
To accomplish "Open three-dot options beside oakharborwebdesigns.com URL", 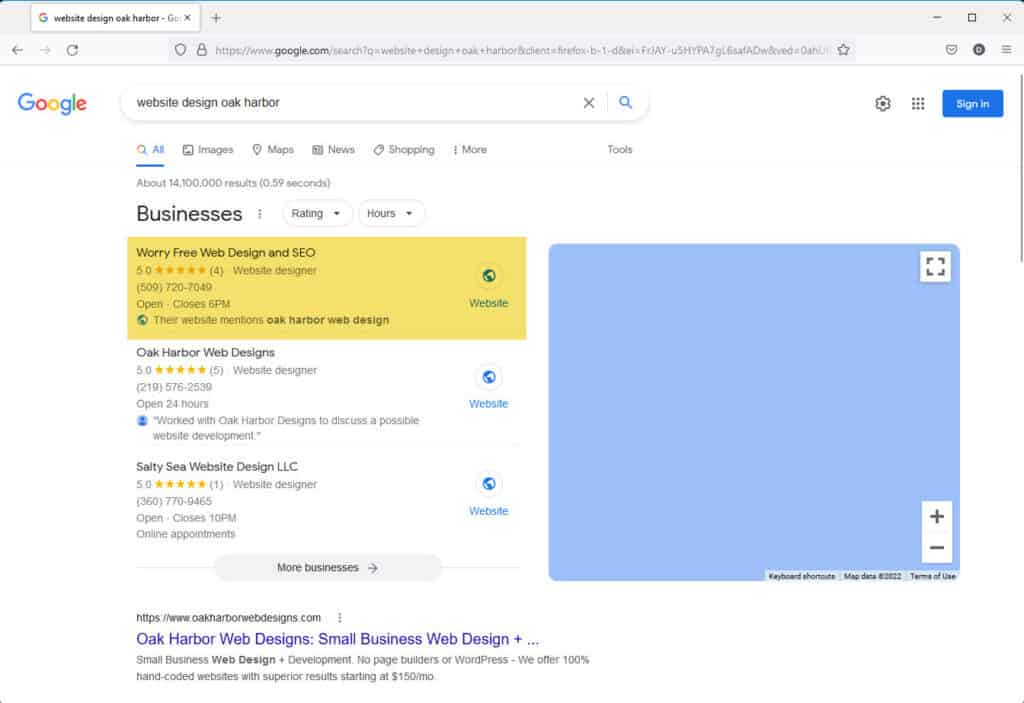I will click(340, 617).
